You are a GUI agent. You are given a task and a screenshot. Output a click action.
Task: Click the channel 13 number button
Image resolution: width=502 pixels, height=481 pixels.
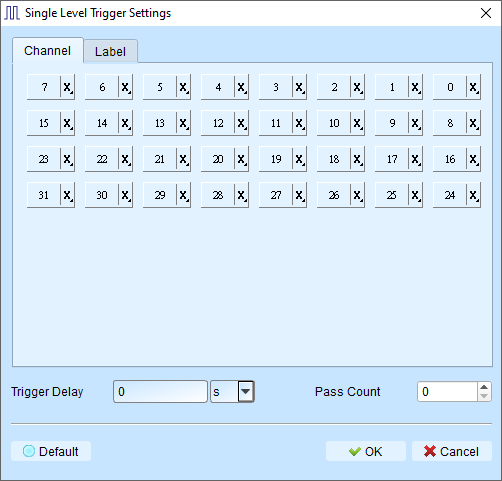tap(160, 123)
